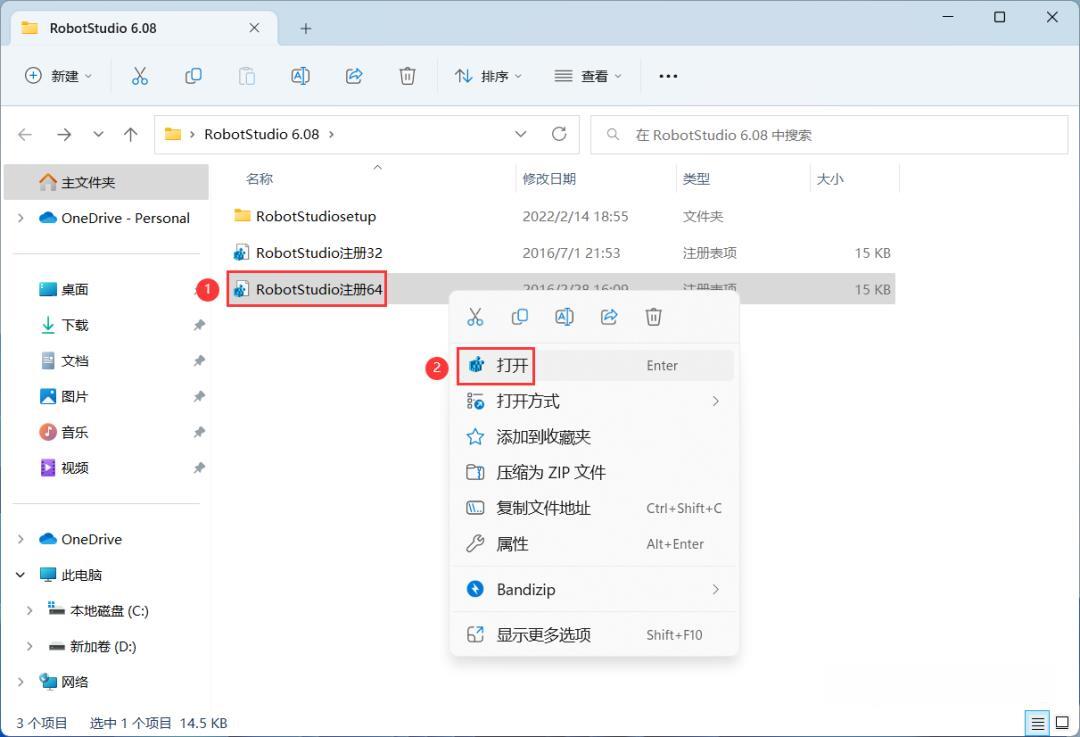
Task: Switch to the details view layout toggle
Action: 1037,723
